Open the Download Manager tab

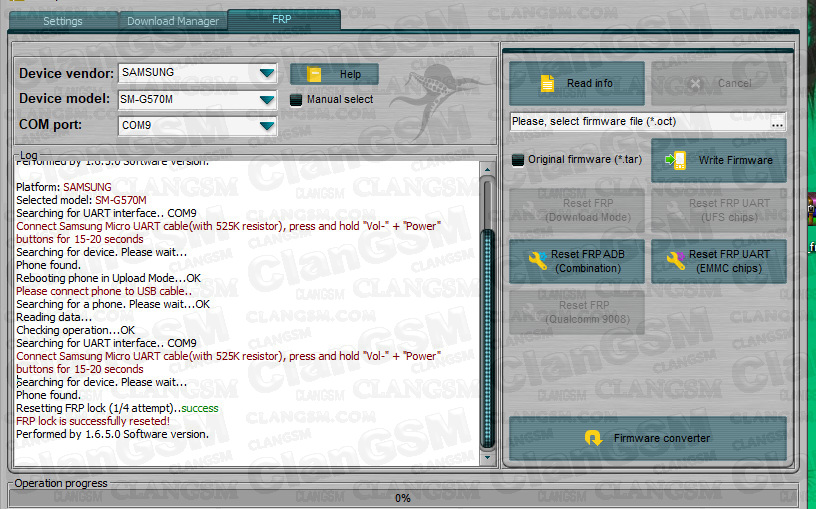coord(173,21)
